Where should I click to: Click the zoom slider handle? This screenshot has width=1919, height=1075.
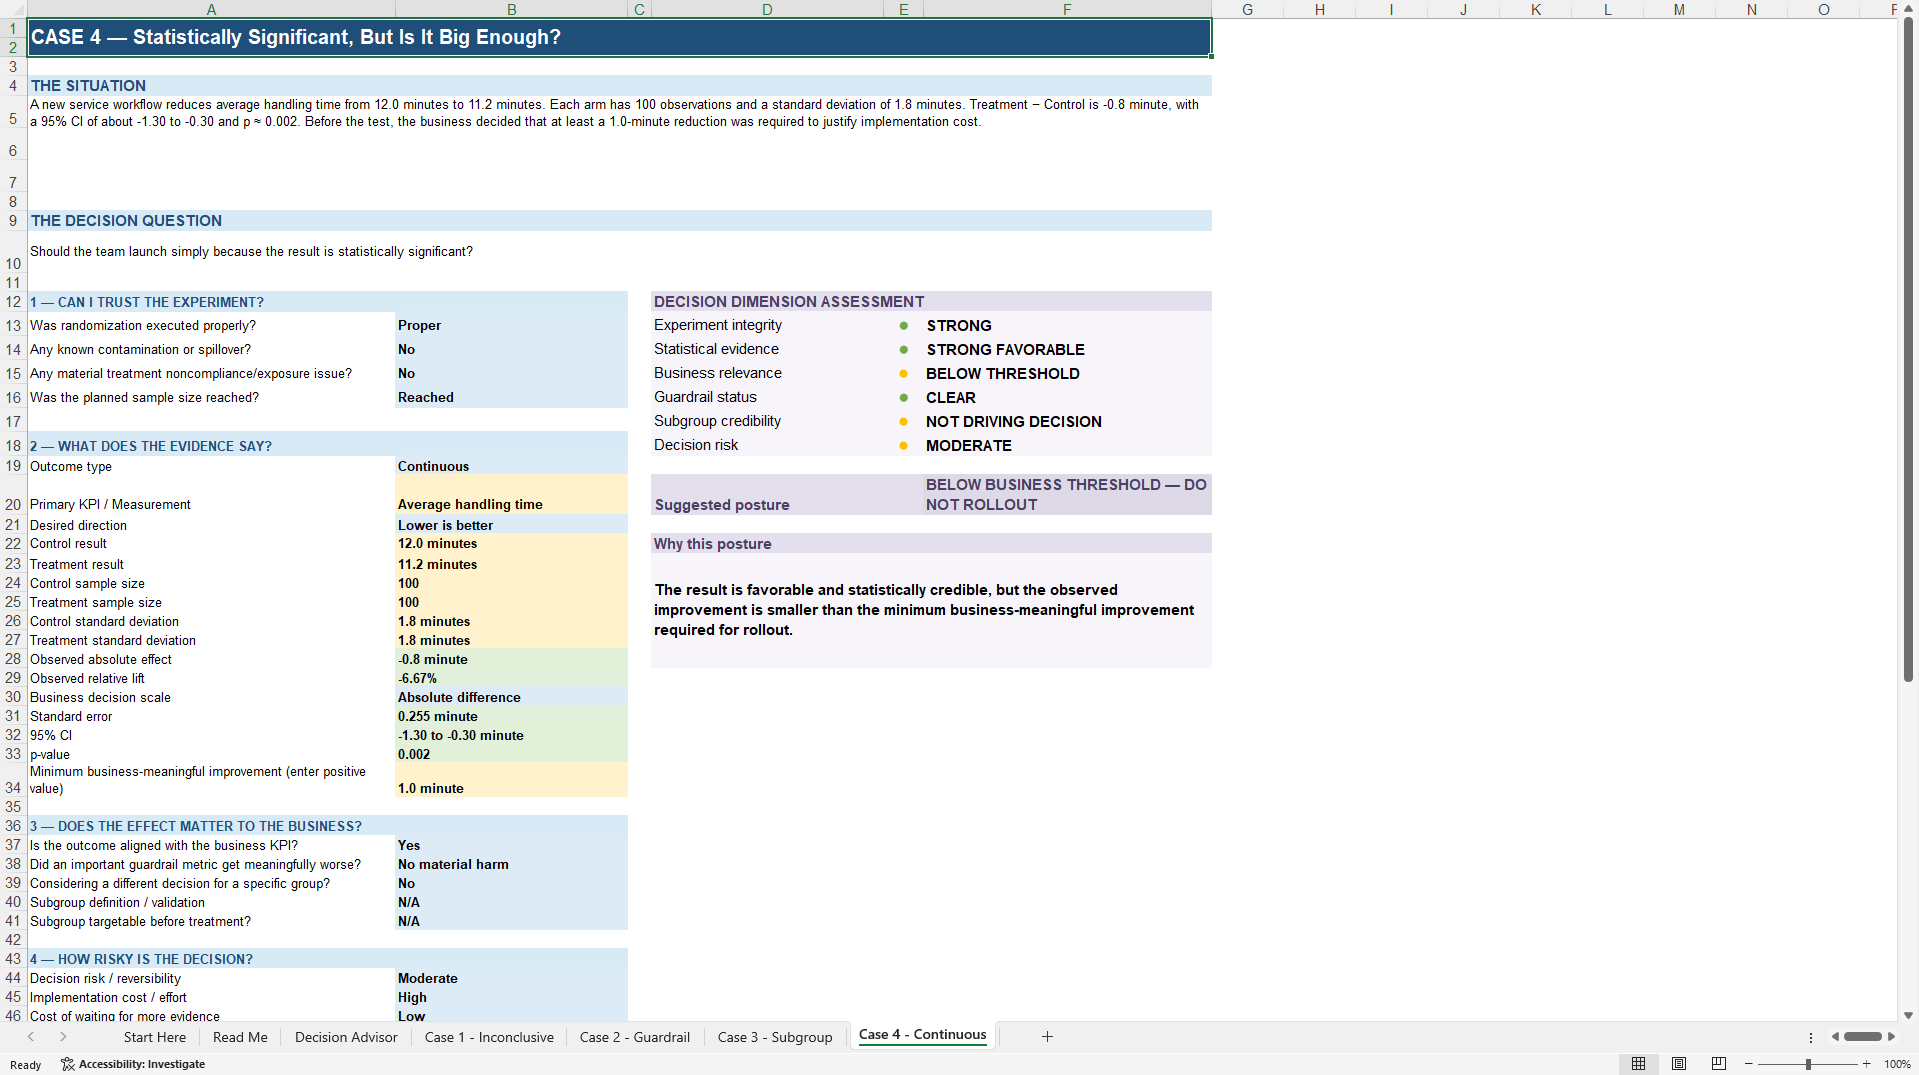1808,1064
